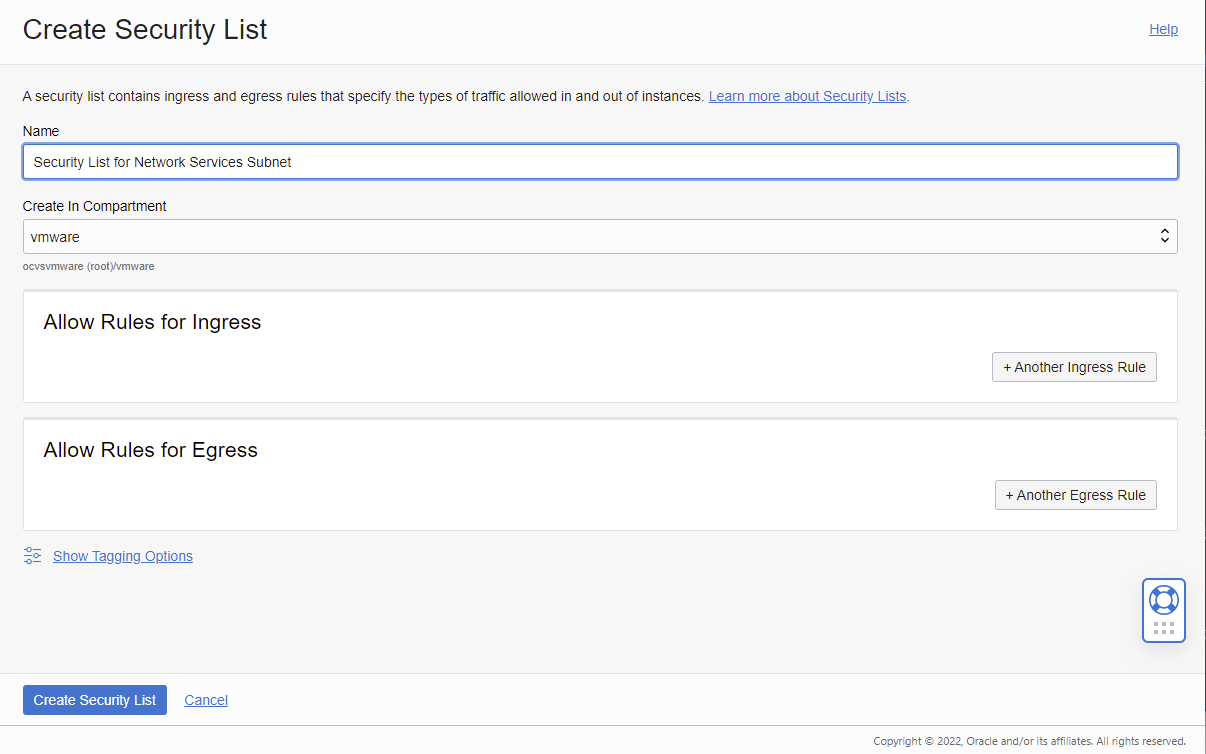The height and width of the screenshot is (754, 1206).
Task: Click the Name field label
Action: [x=41, y=131]
